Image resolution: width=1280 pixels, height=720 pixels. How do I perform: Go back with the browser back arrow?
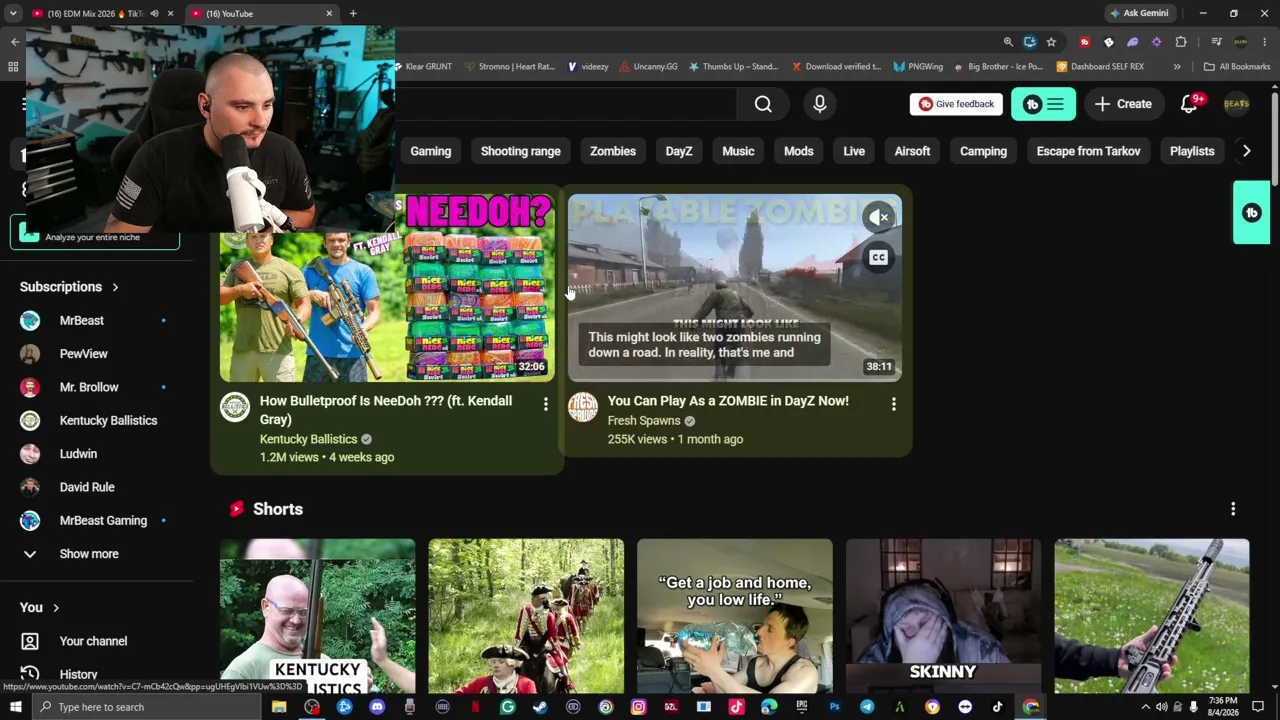pyautogui.click(x=14, y=42)
